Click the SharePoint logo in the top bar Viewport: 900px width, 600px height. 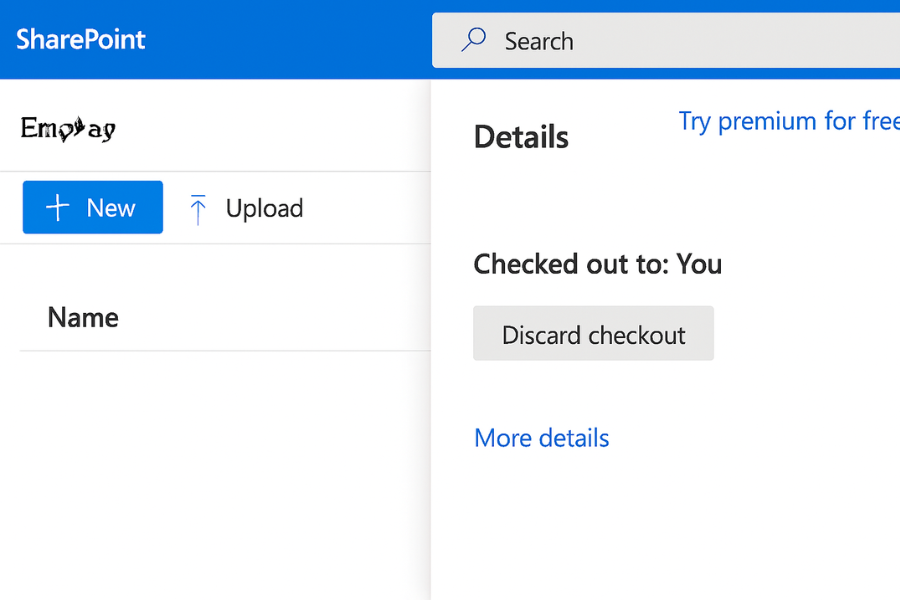pos(79,39)
